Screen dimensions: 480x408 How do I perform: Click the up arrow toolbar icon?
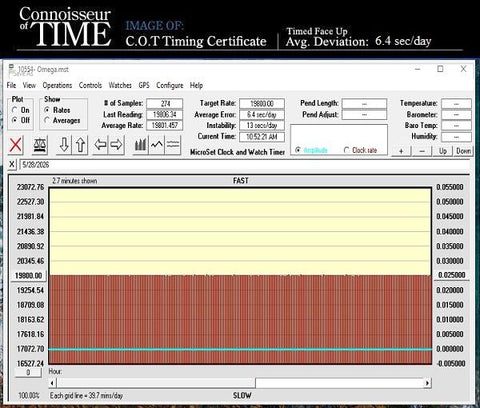[x=80, y=145]
